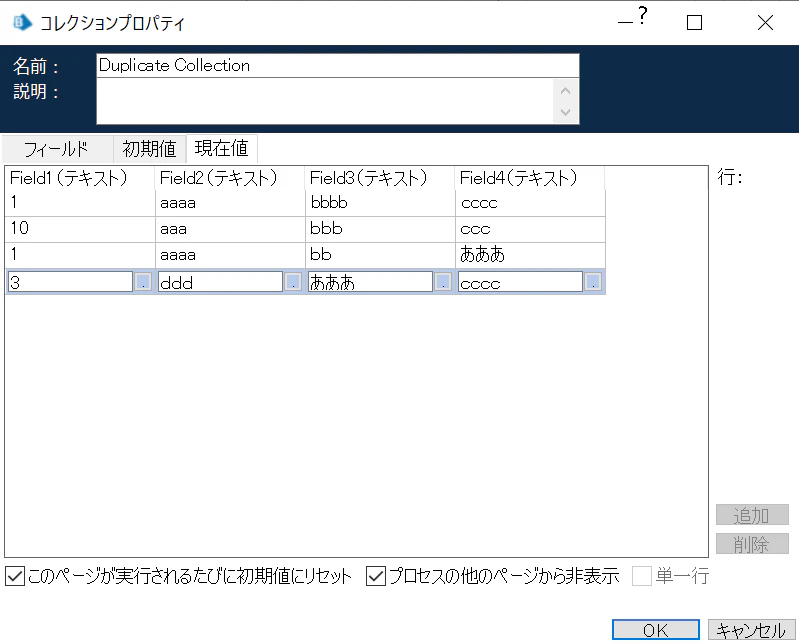Select the Field4 (テキスト) column header
This screenshot has height=644, width=799.
click(529, 178)
